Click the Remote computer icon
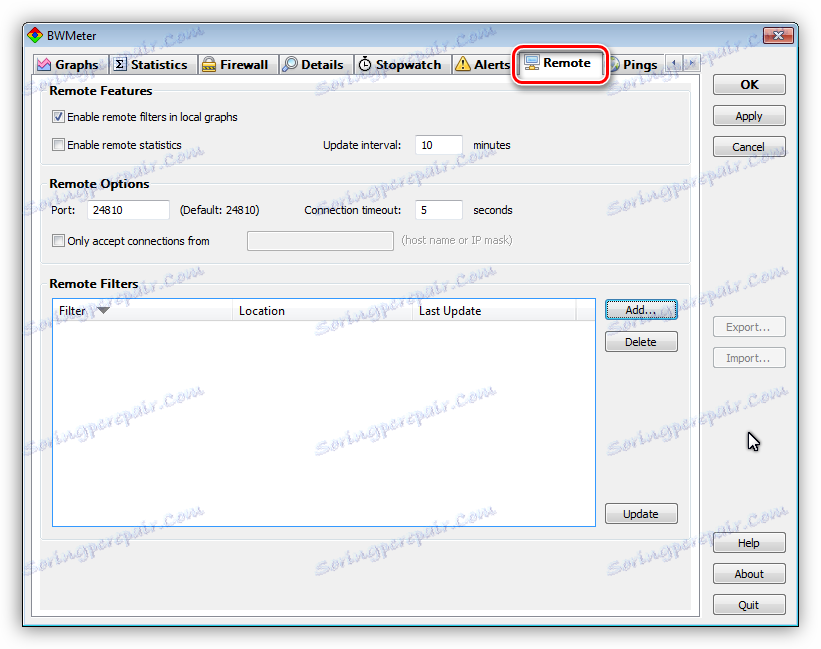 [531, 63]
